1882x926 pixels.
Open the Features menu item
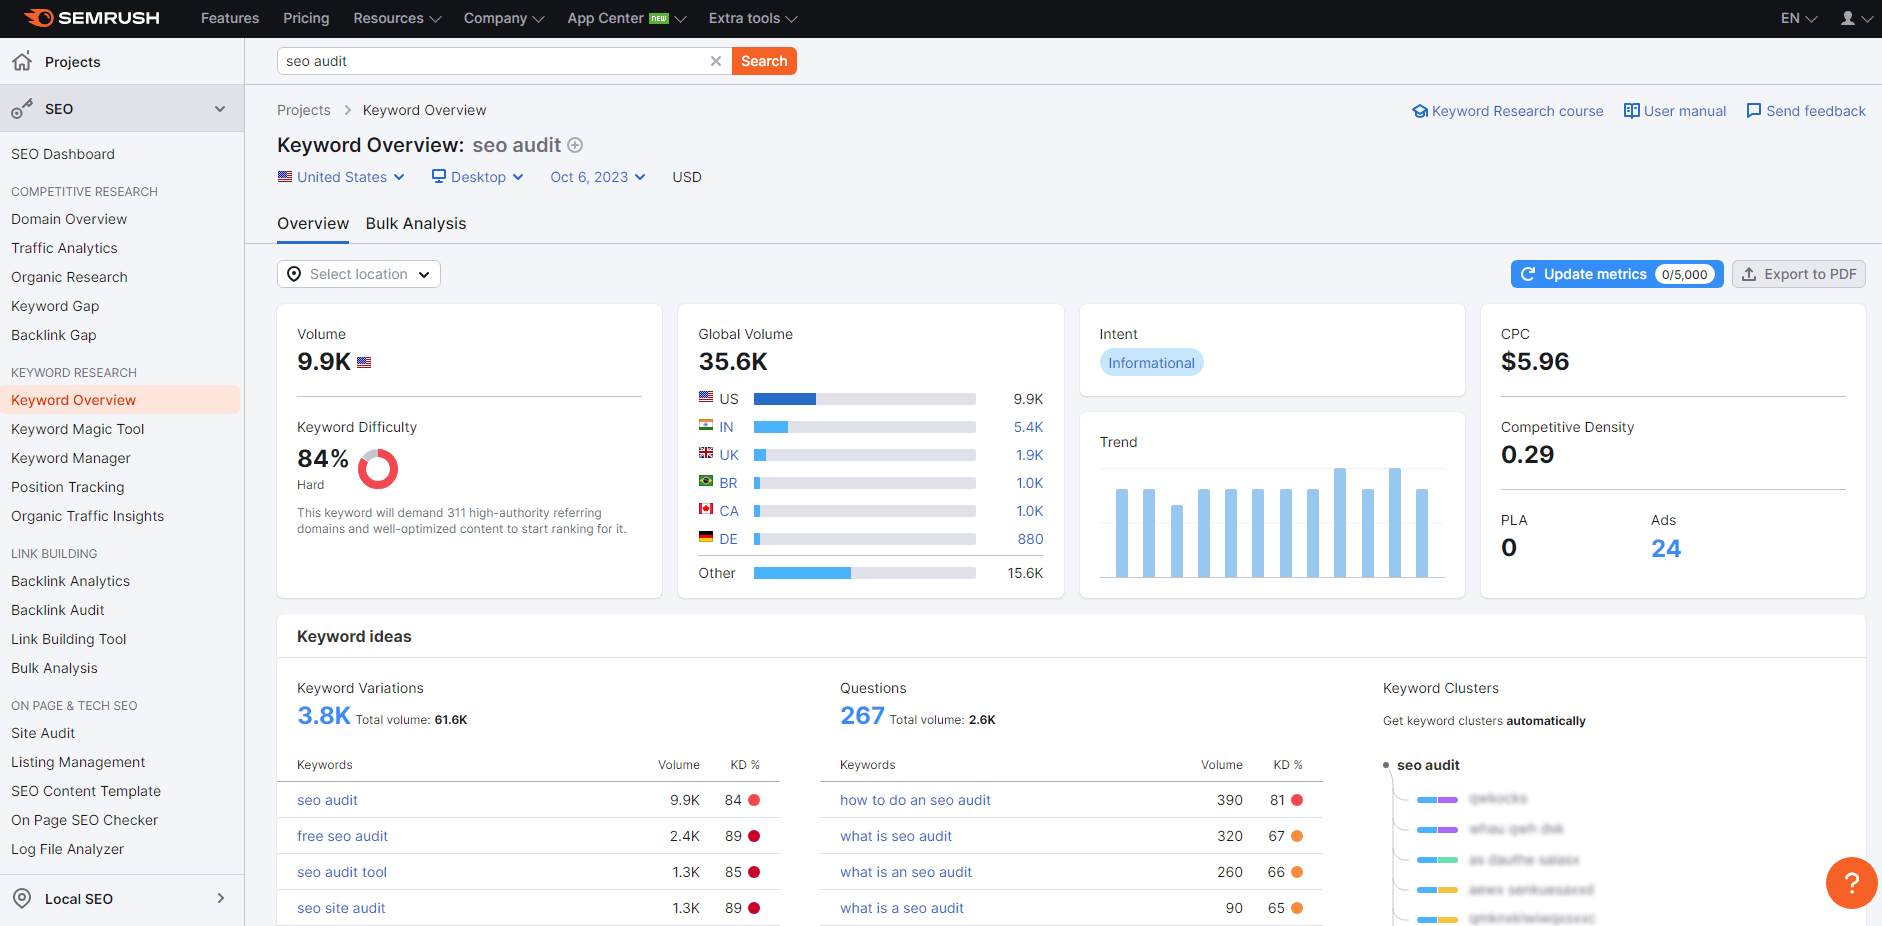[230, 18]
